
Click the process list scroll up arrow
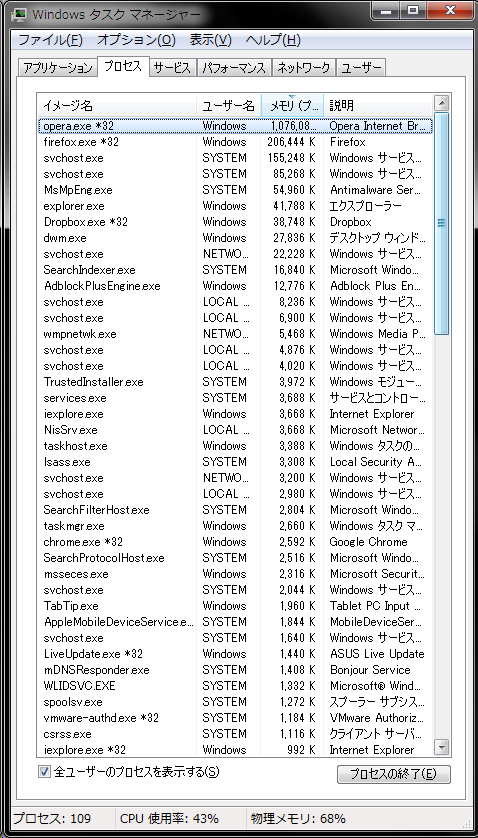[441, 103]
